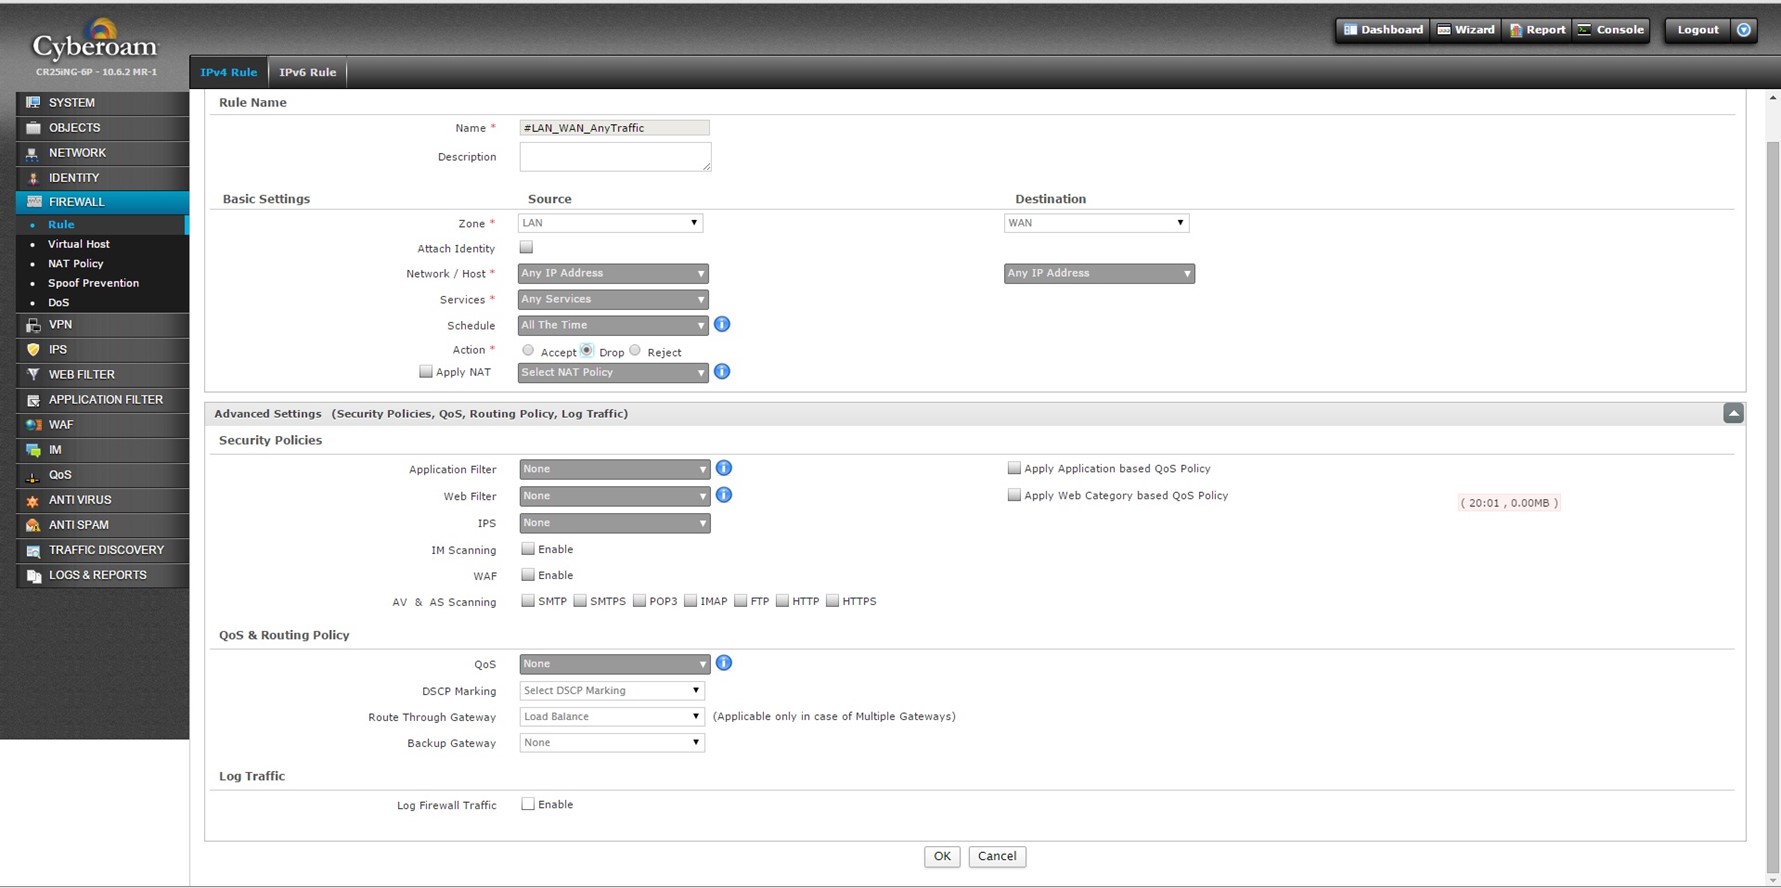Open NAT Policy under Firewall
The width and height of the screenshot is (1781, 888).
pyautogui.click(x=76, y=264)
